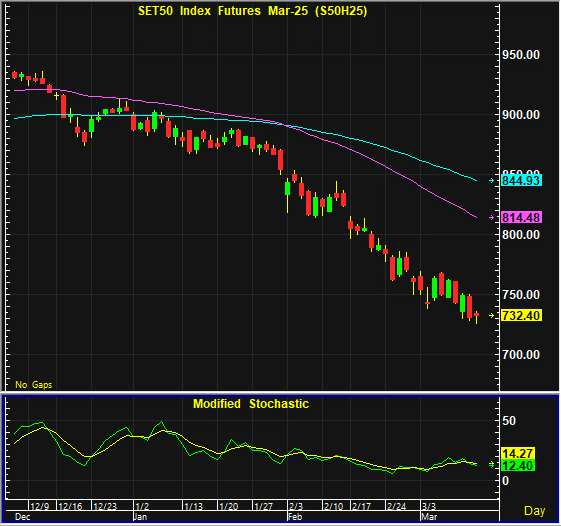Screen dimensions: 561x526
Task: Select the 1/13 date marker
Action: click(193, 506)
